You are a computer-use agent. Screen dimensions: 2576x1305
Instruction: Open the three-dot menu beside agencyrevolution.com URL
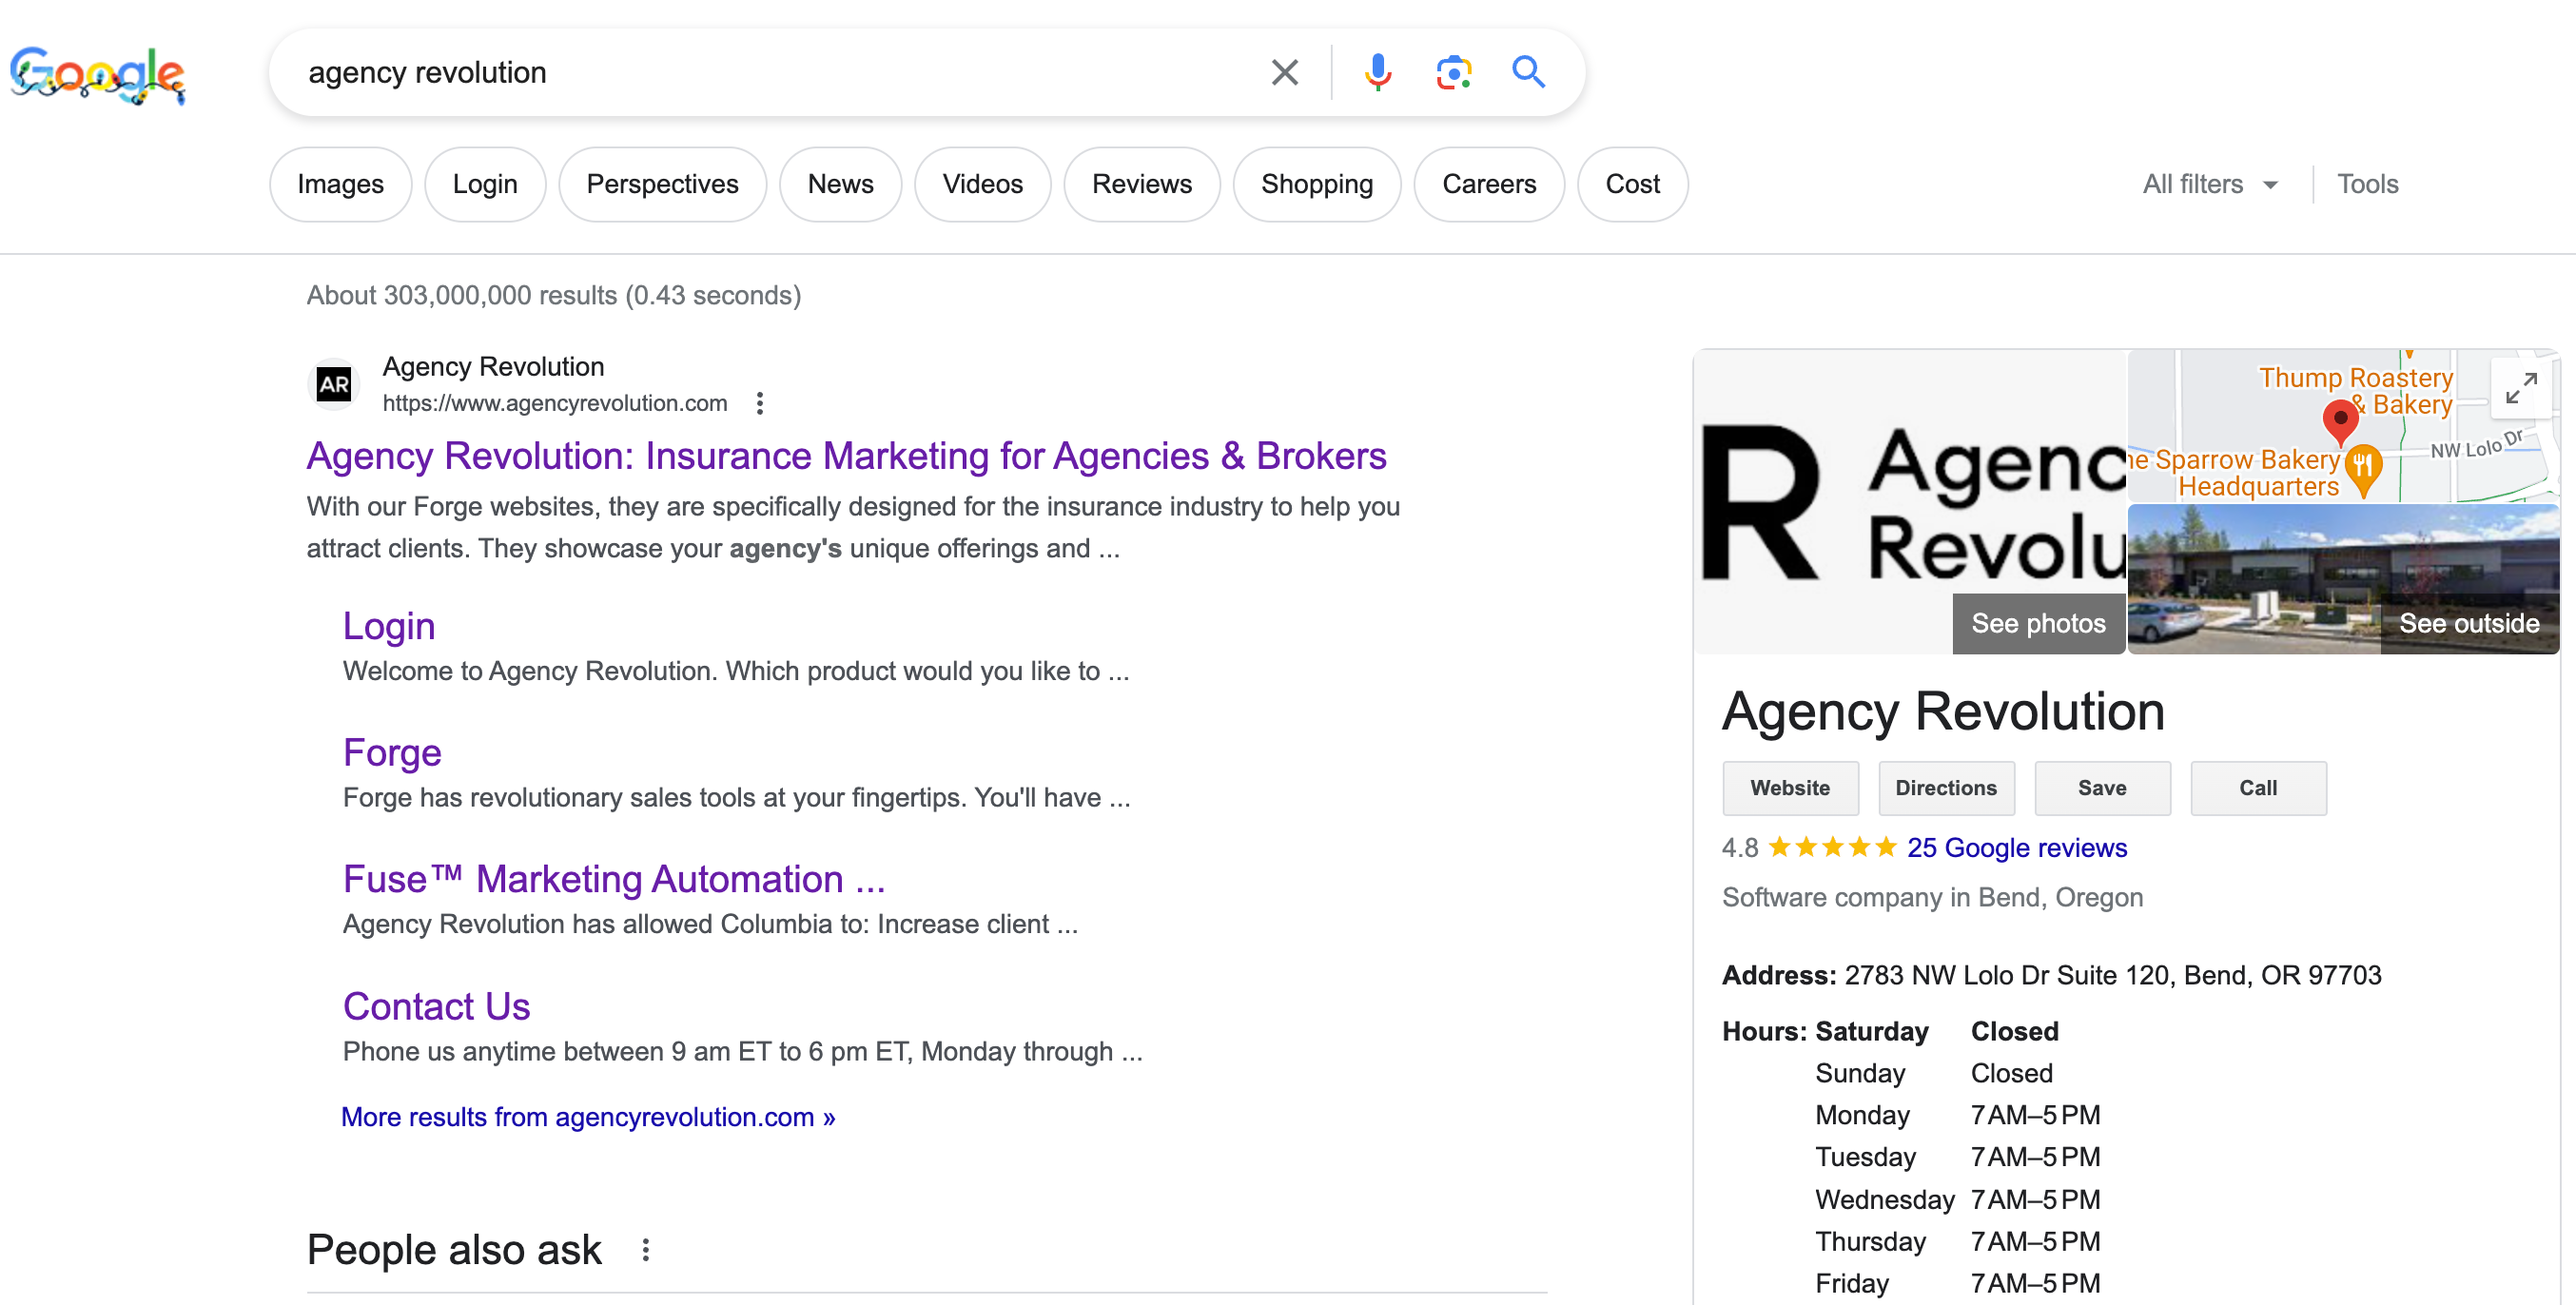(x=760, y=403)
